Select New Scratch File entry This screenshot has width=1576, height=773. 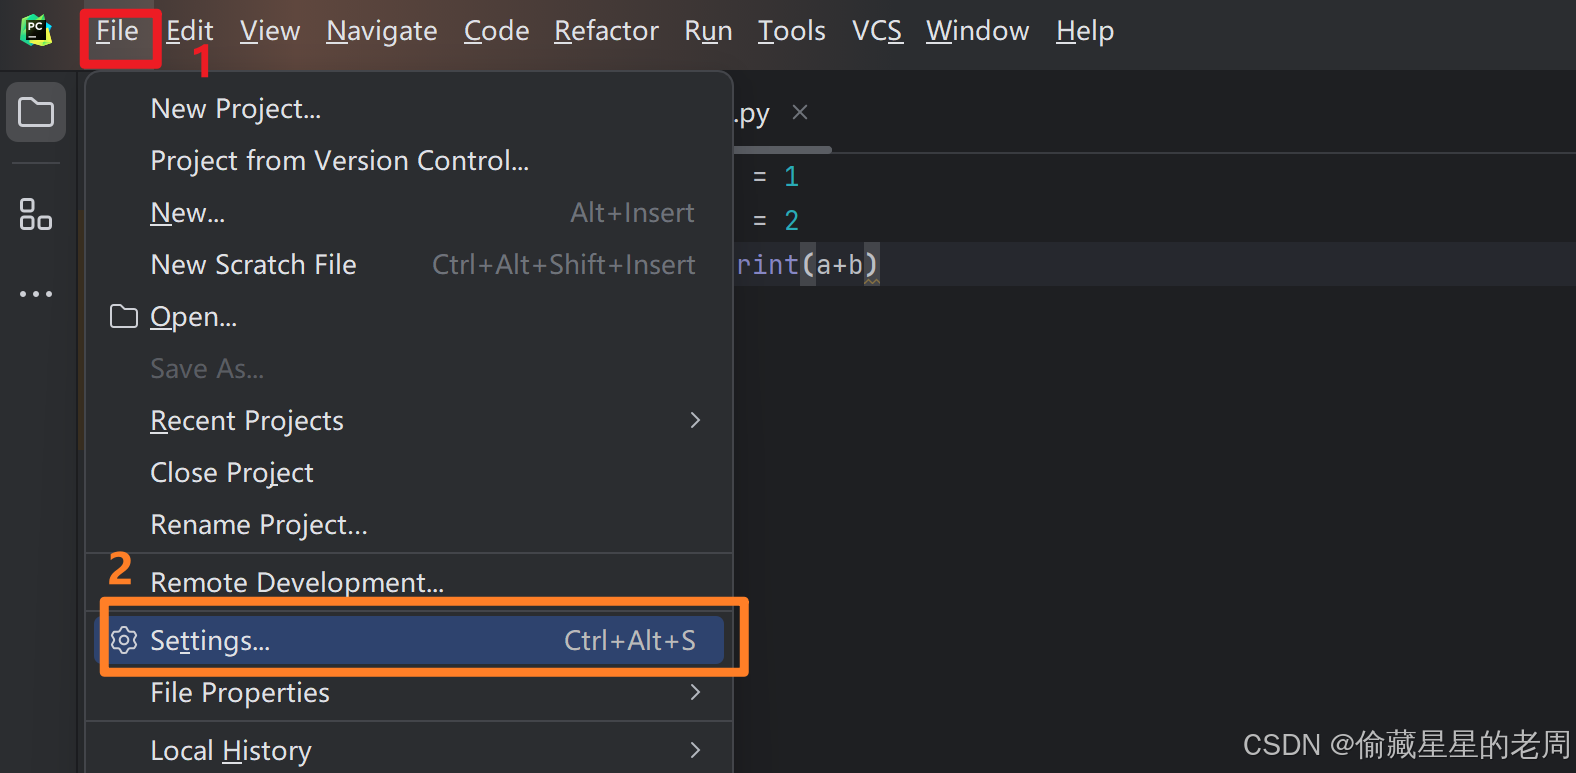(409, 265)
